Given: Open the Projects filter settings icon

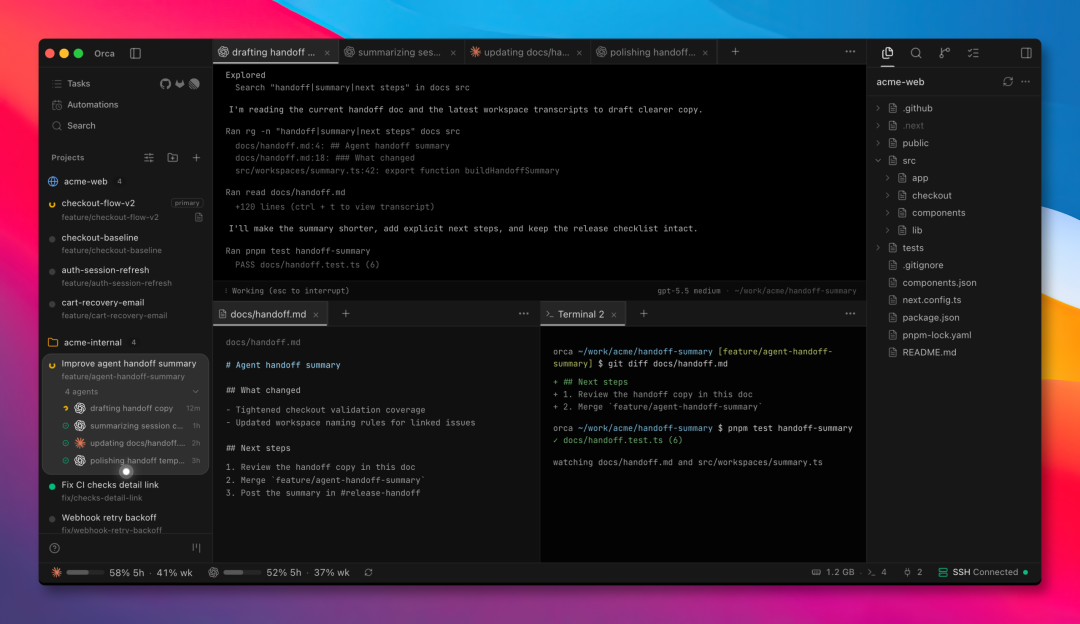Looking at the screenshot, I should [149, 158].
